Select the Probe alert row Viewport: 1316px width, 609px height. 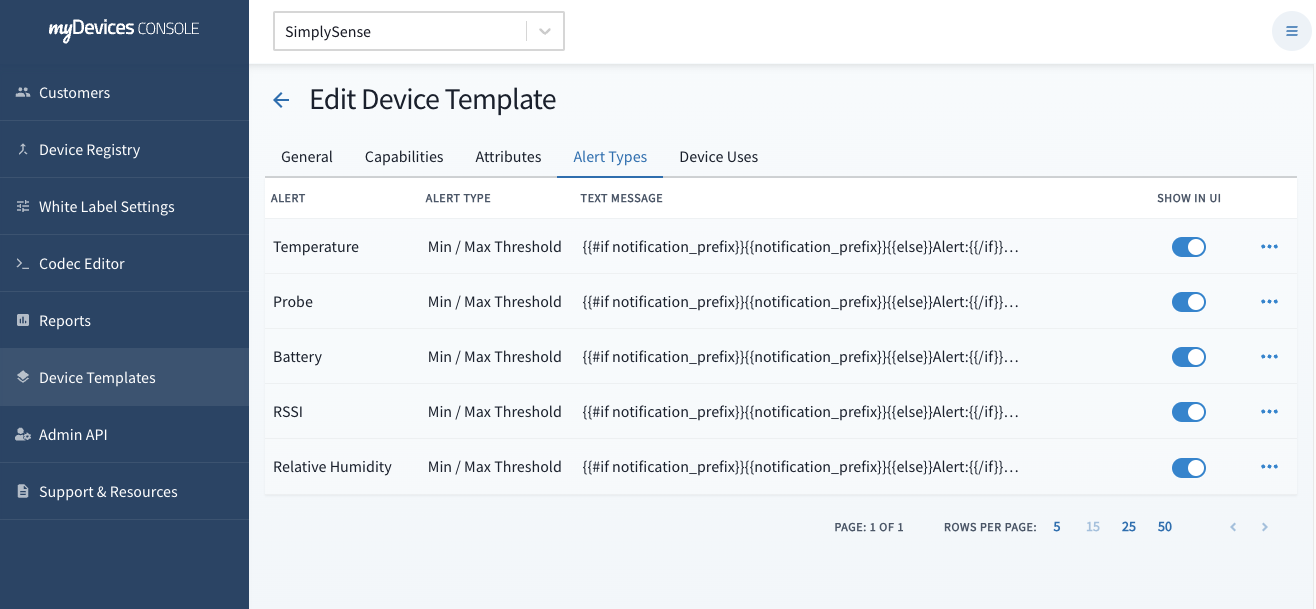click(x=293, y=302)
